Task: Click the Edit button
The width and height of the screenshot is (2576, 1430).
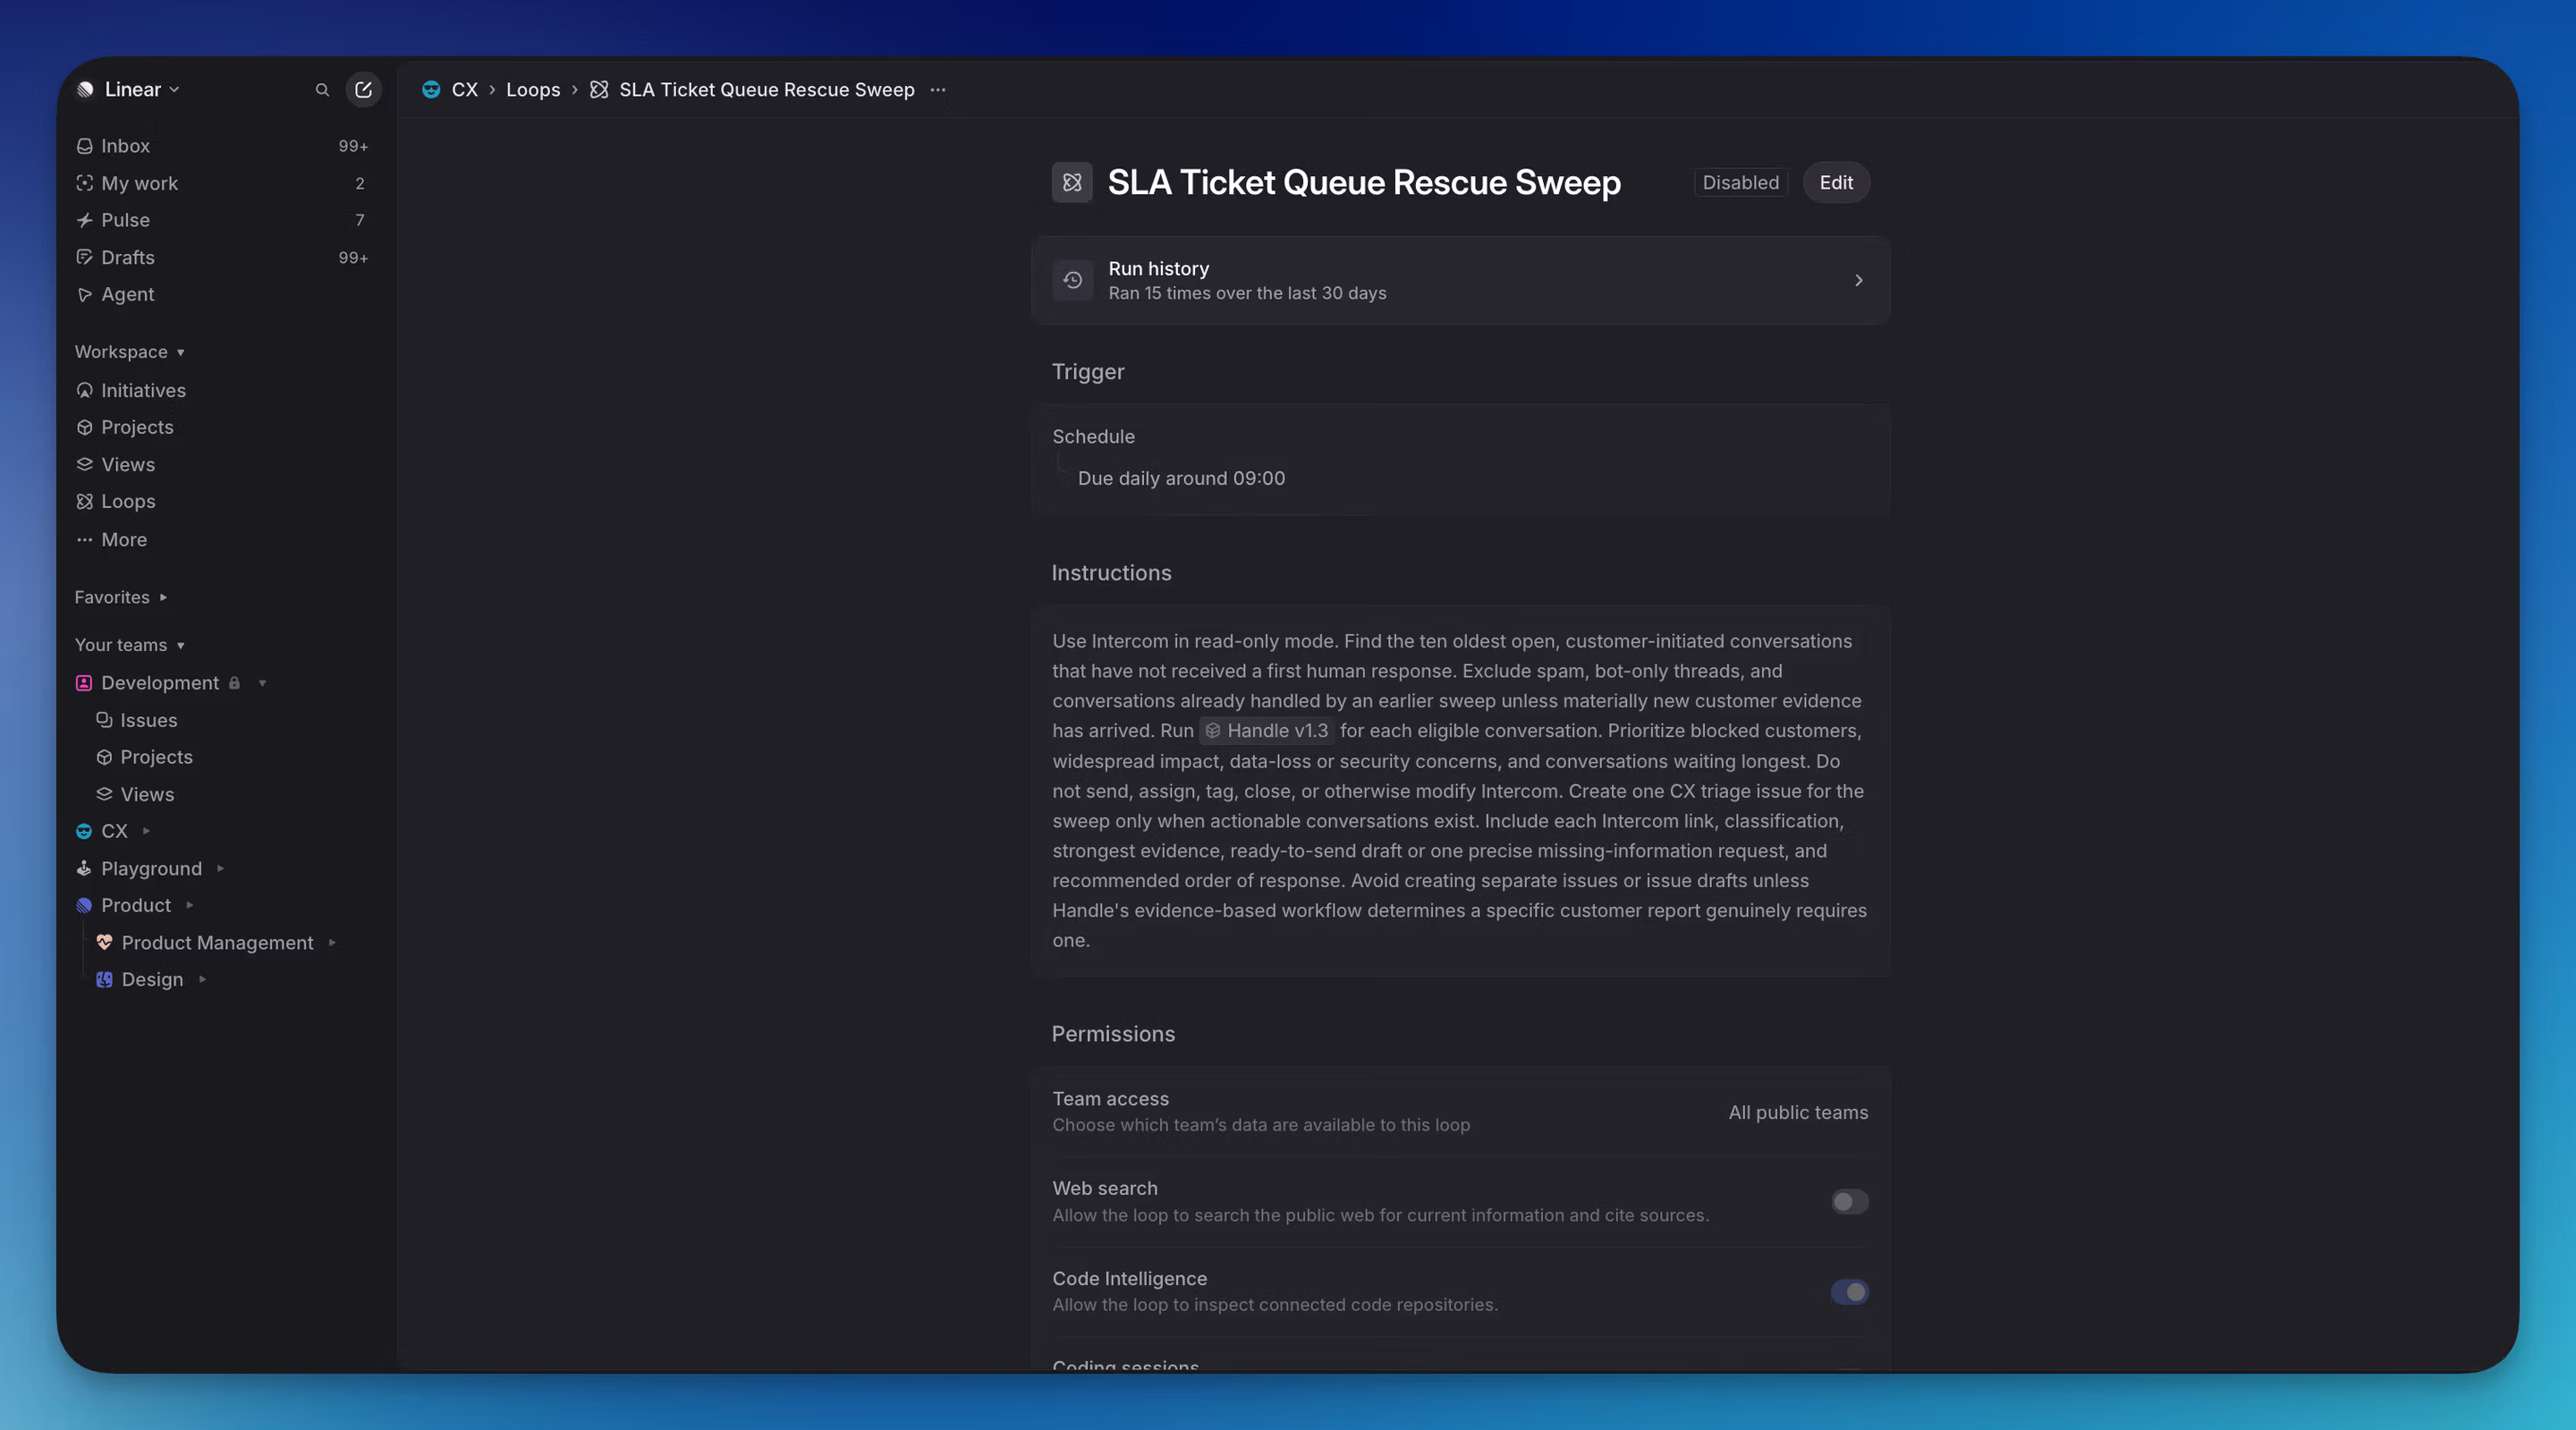Action: [1836, 183]
